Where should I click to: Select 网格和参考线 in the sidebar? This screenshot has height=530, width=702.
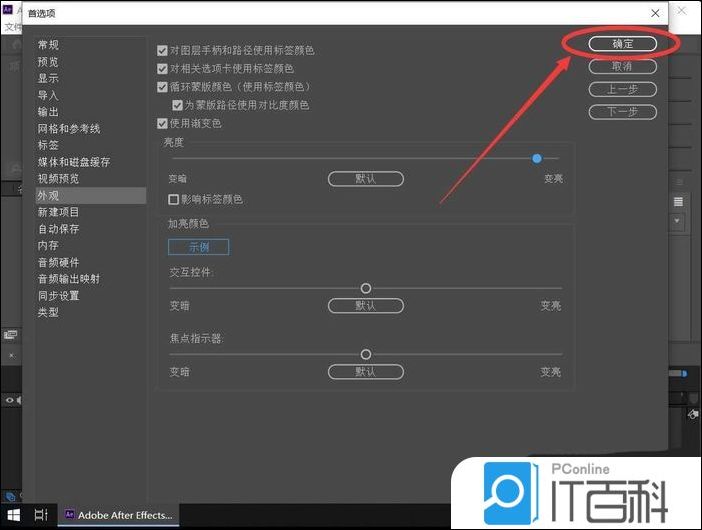69,128
